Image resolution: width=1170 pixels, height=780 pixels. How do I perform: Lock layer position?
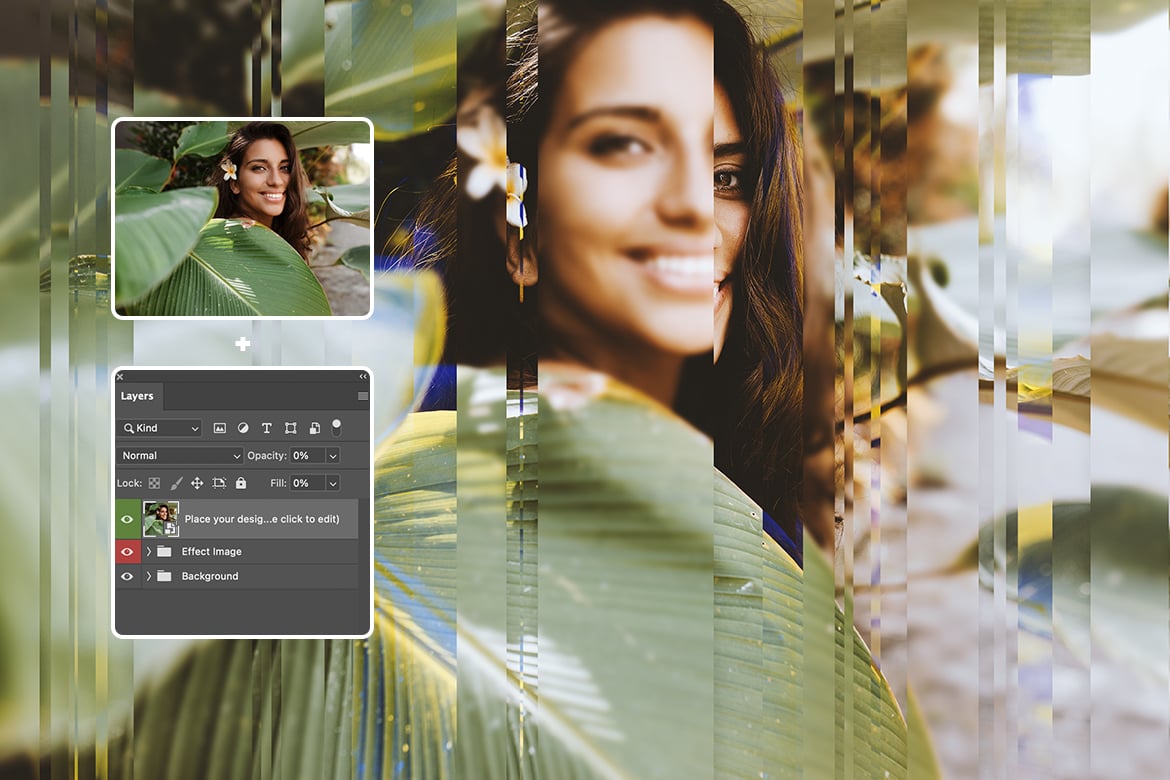click(x=197, y=483)
